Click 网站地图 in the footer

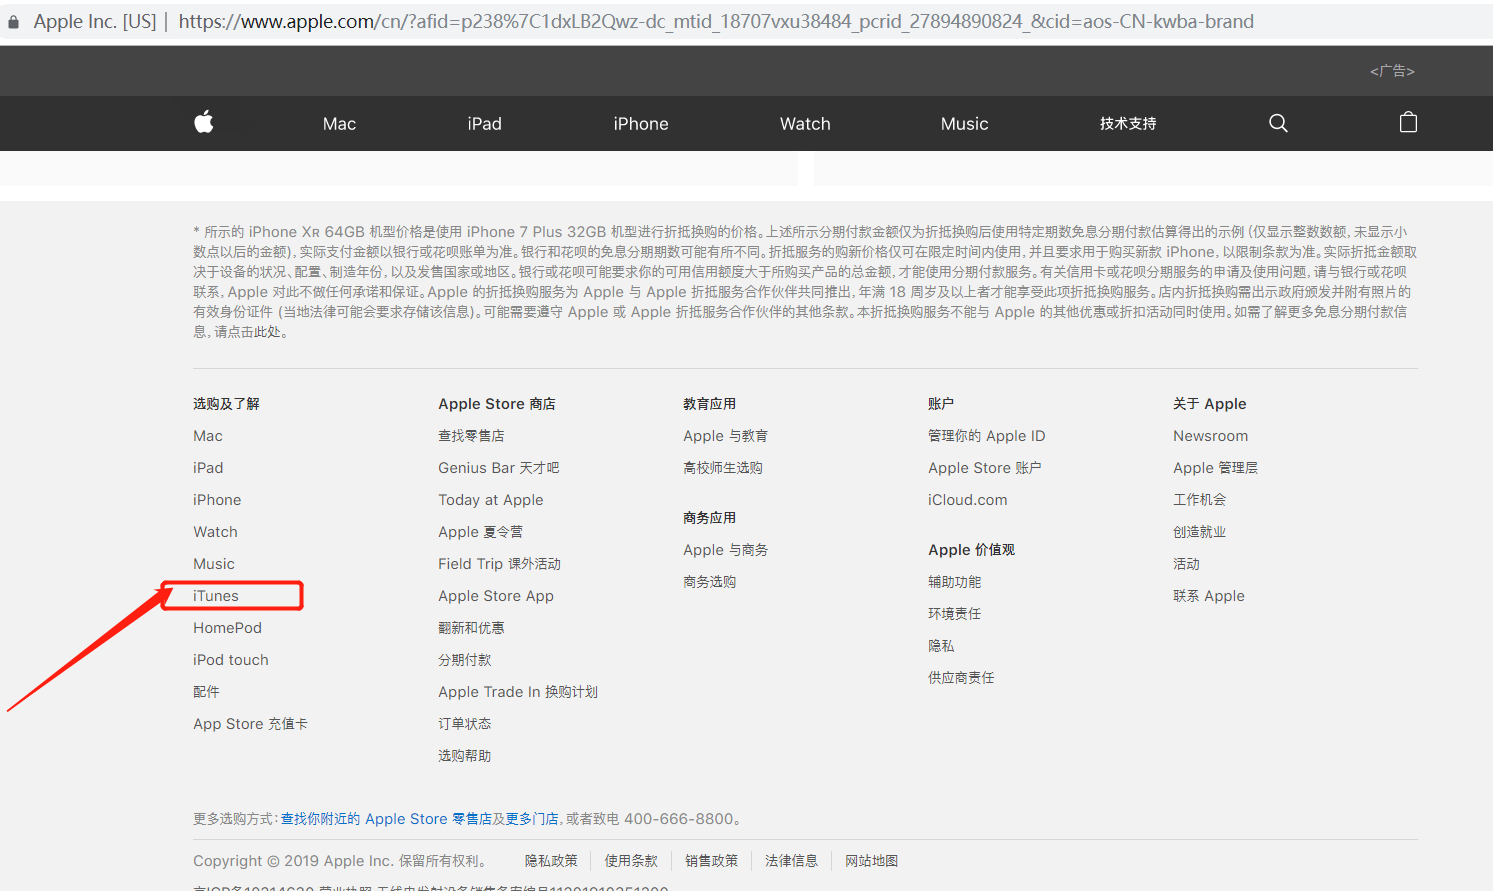click(x=871, y=861)
